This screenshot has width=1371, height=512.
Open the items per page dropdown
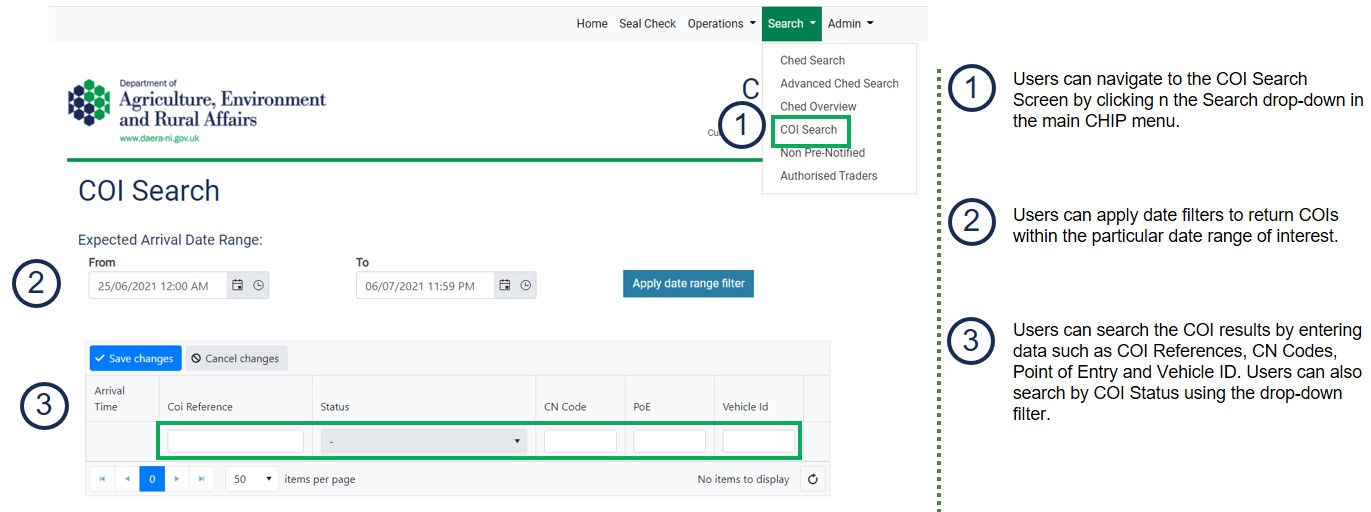coord(252,480)
